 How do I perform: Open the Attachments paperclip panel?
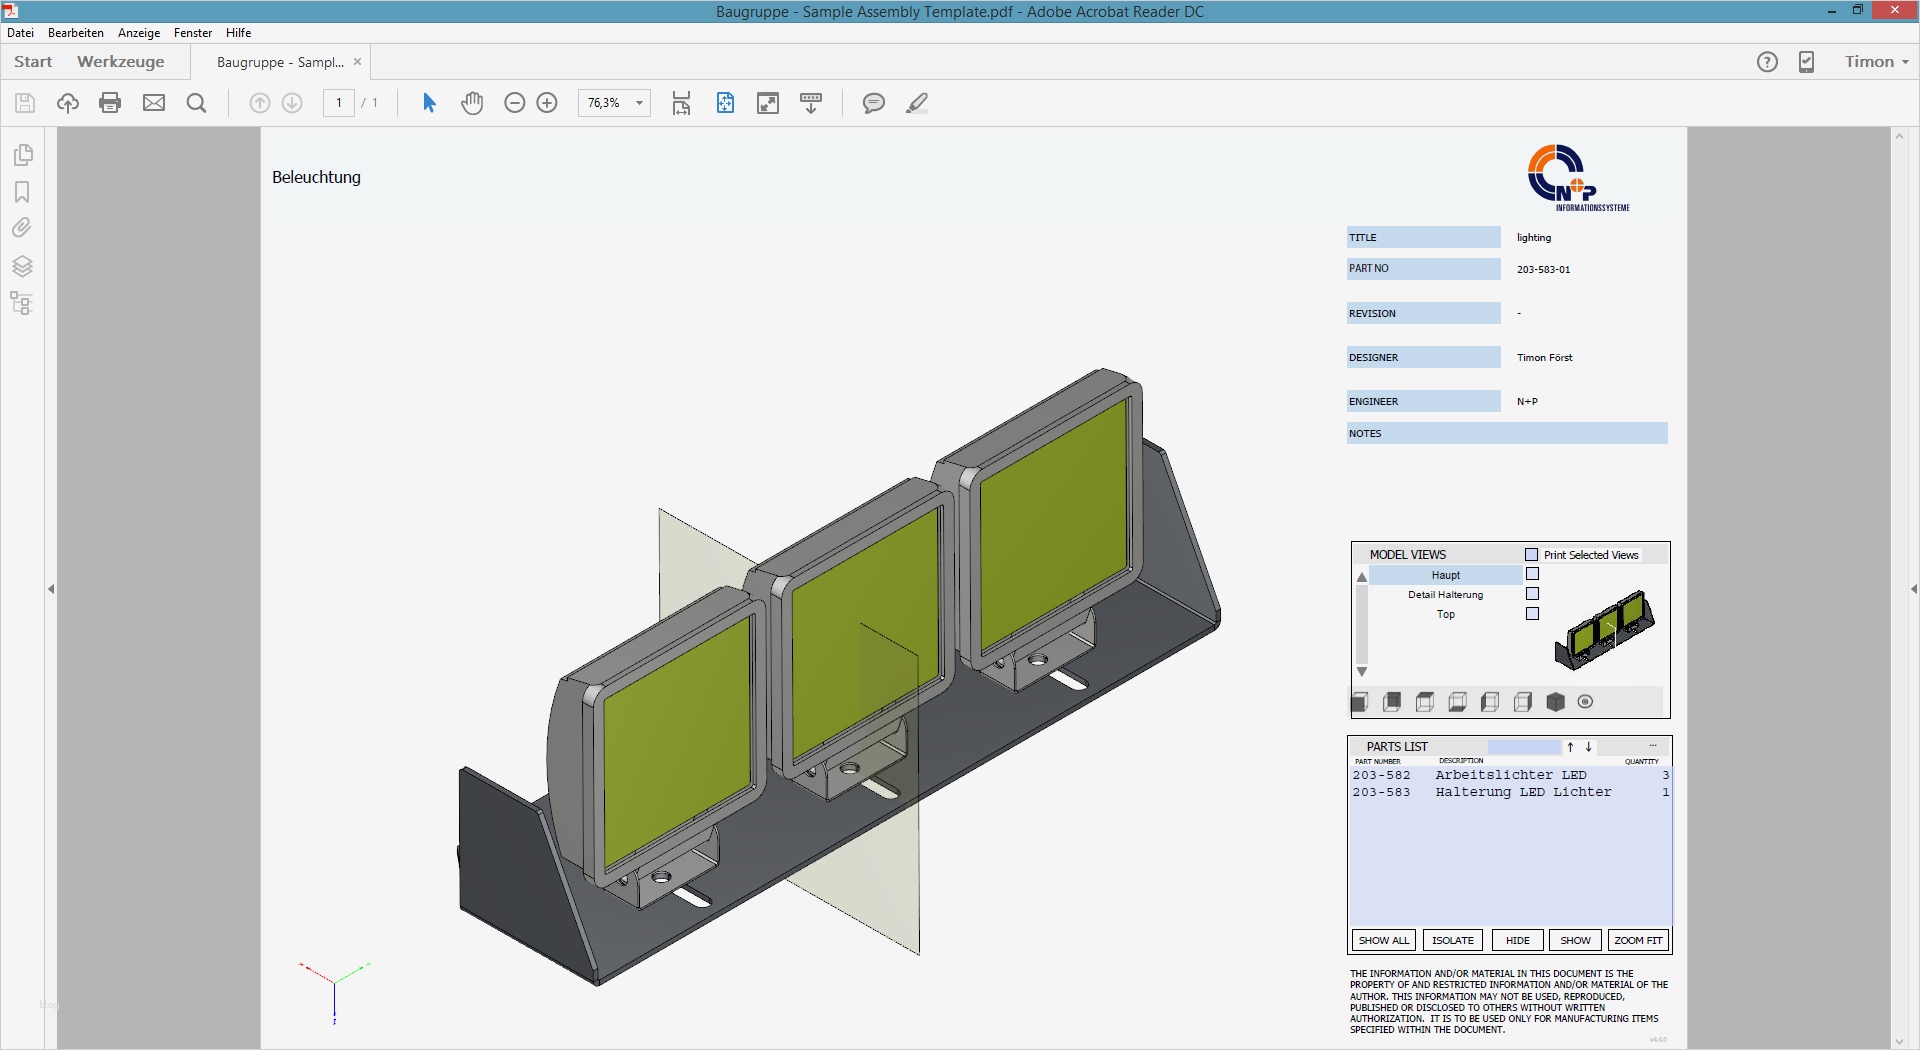[x=22, y=228]
